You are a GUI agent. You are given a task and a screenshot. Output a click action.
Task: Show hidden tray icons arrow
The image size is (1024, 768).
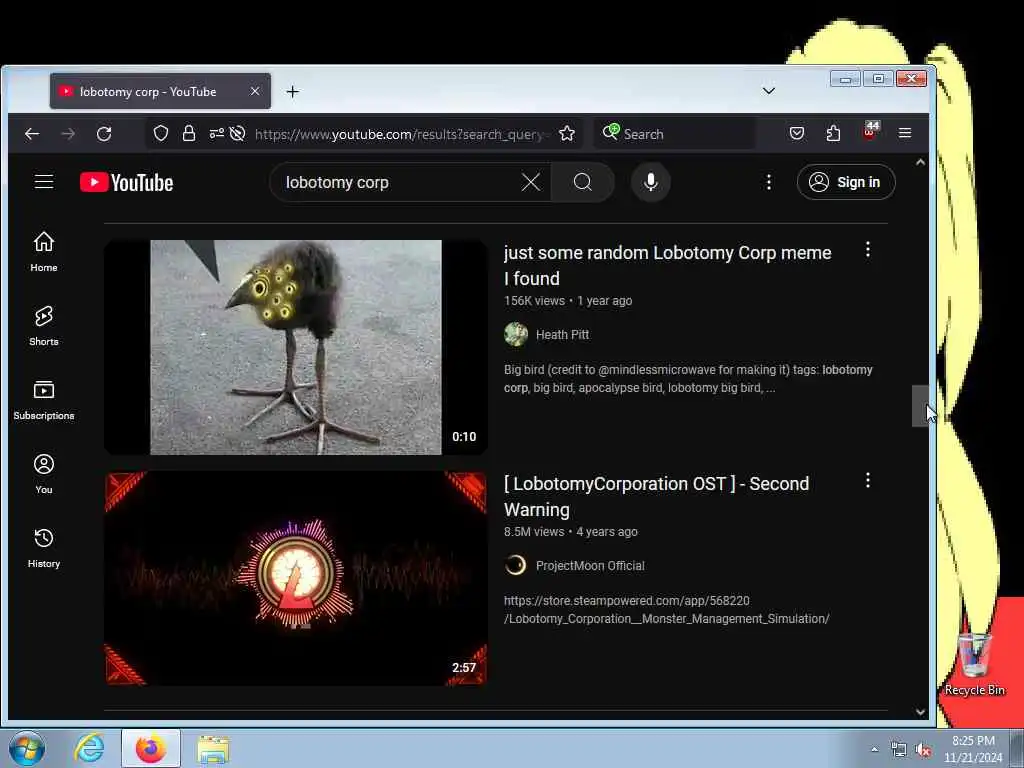click(x=874, y=750)
